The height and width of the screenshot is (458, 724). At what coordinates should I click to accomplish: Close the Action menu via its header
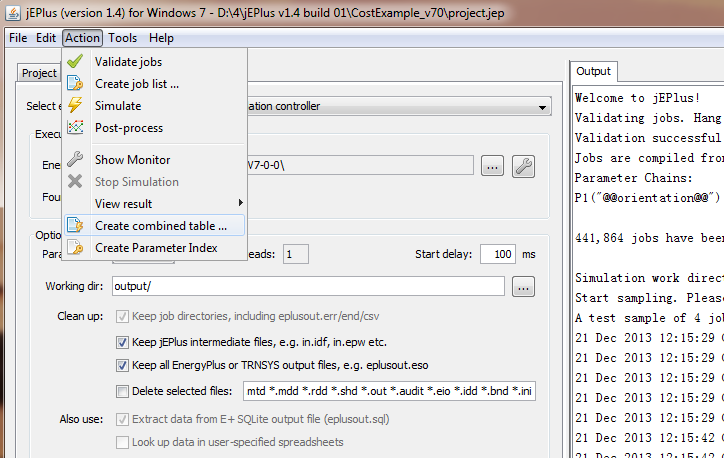tap(82, 38)
